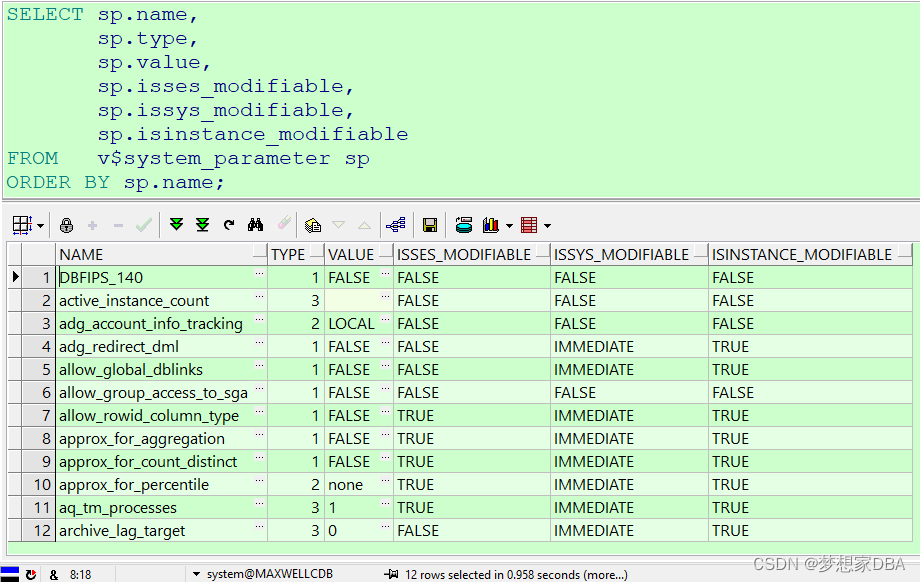Click the ampersand substitution icon in status bar

click(x=54, y=575)
